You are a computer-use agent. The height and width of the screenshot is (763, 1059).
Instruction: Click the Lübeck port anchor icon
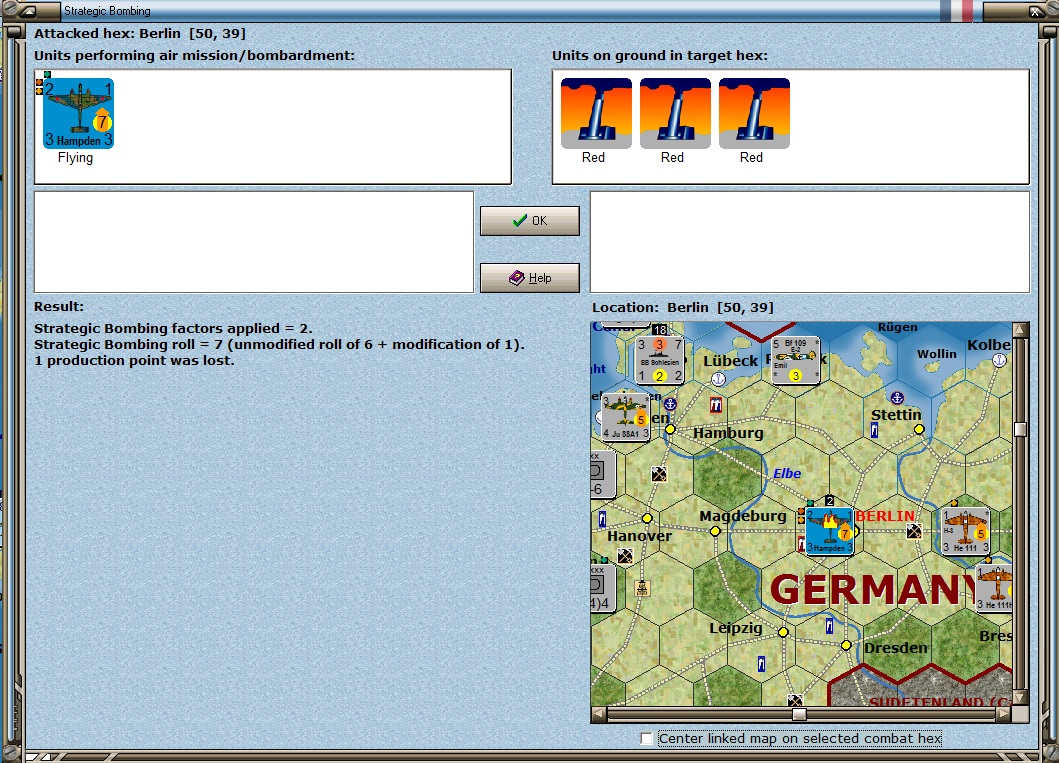click(x=719, y=379)
